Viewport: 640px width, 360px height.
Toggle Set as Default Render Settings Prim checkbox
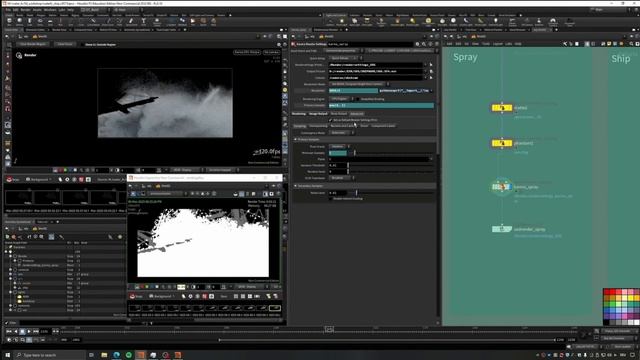point(330,120)
